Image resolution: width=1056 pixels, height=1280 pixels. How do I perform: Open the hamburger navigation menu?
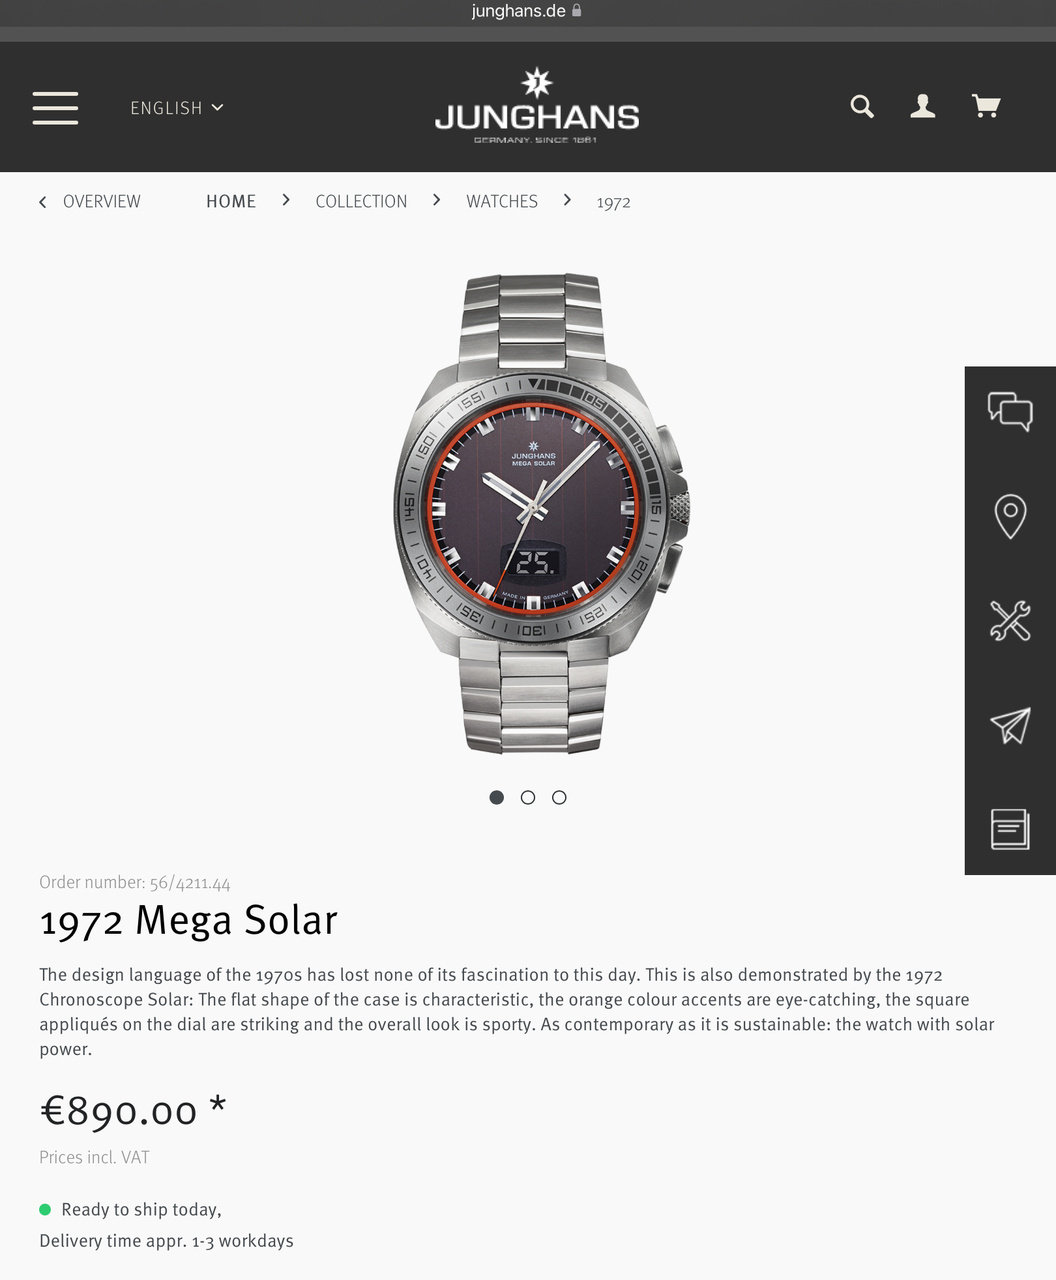click(55, 108)
